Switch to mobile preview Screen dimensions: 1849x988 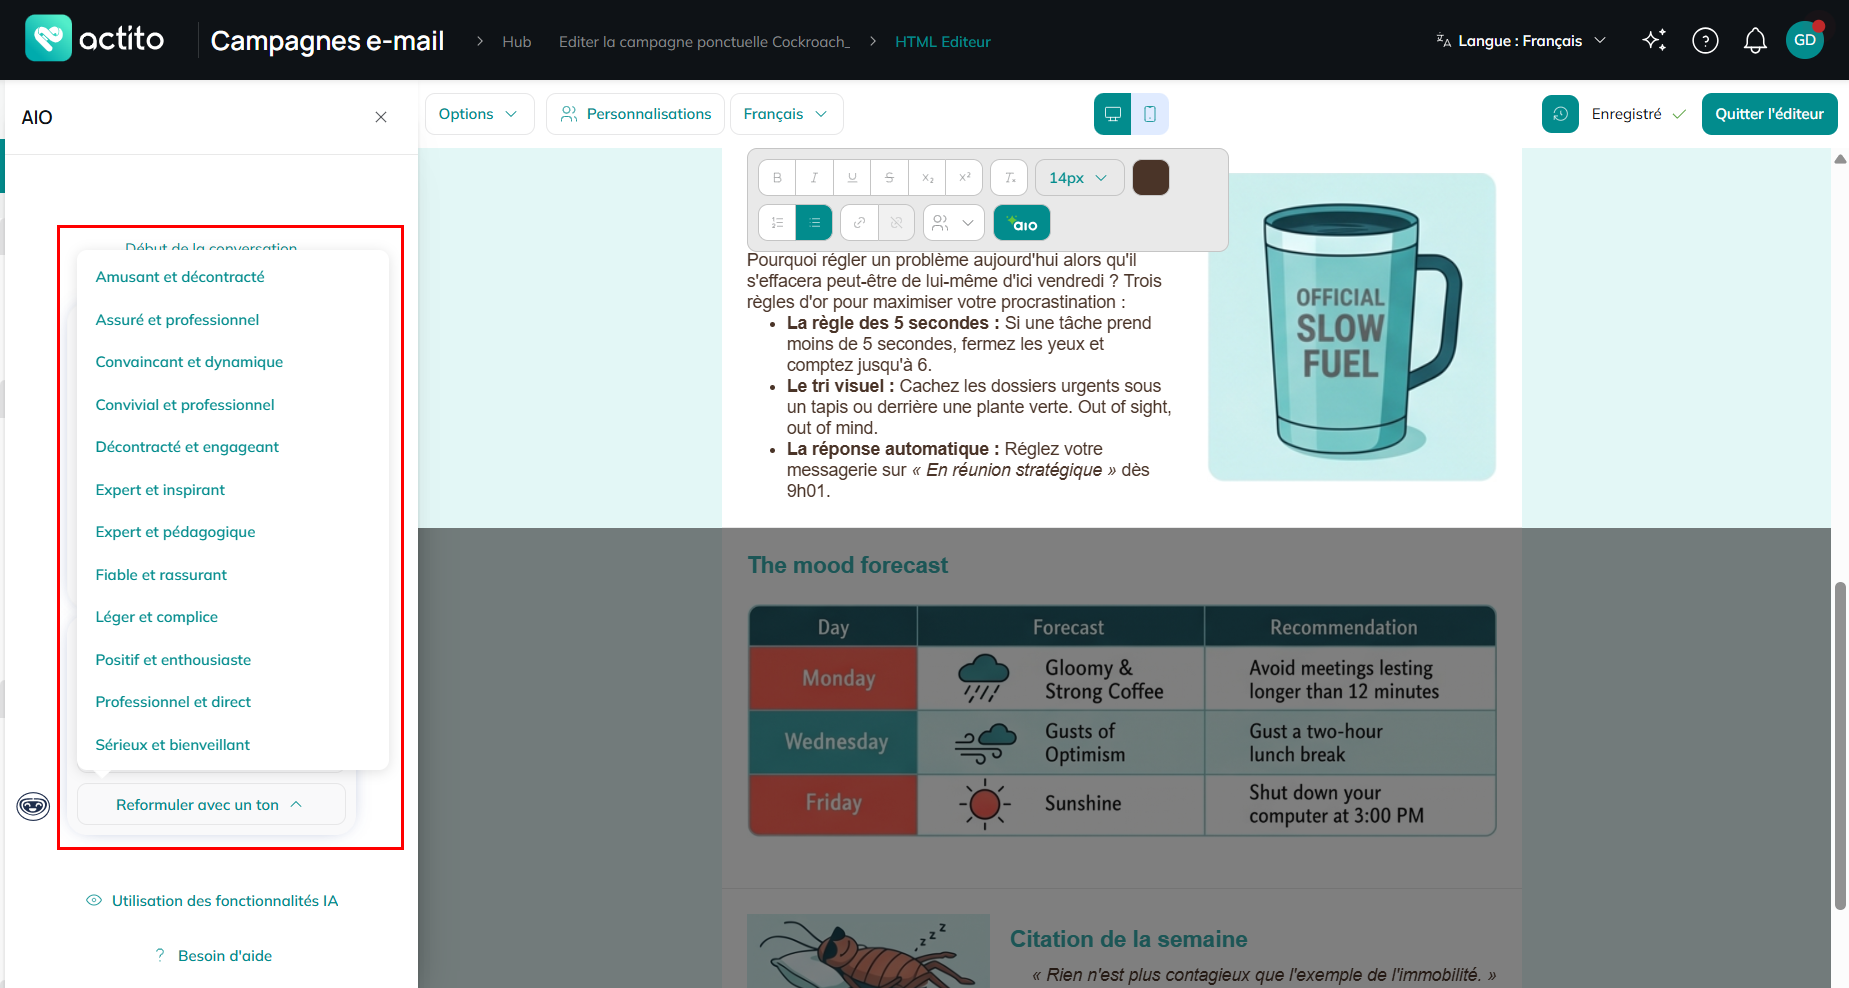point(1150,114)
